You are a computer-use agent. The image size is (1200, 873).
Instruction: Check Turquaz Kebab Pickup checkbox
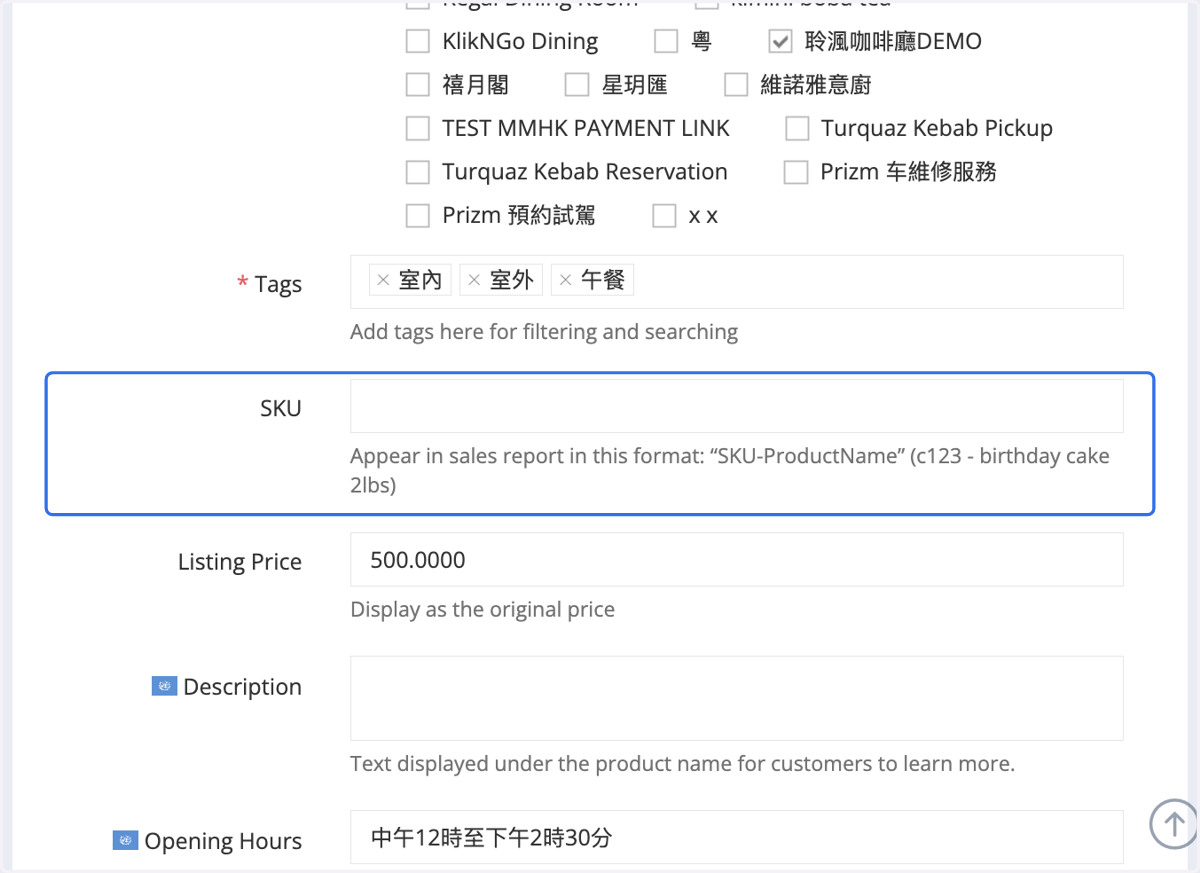(797, 129)
